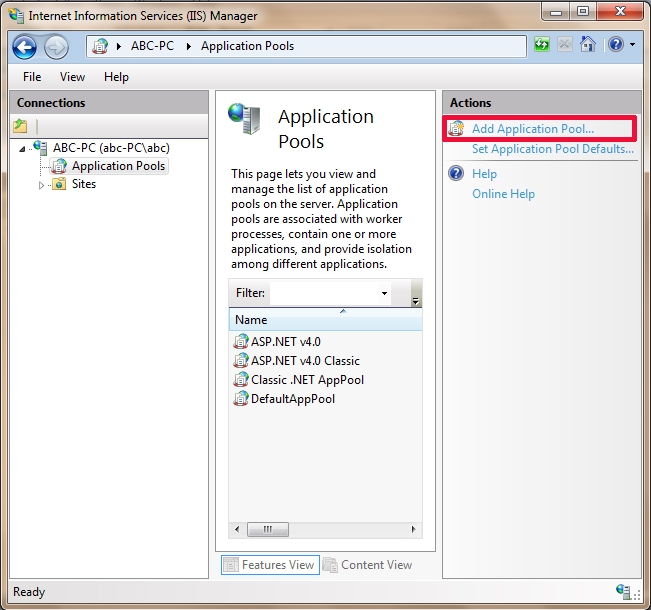Go back with the blue Back arrow
This screenshot has width=651, height=610.
click(x=24, y=47)
